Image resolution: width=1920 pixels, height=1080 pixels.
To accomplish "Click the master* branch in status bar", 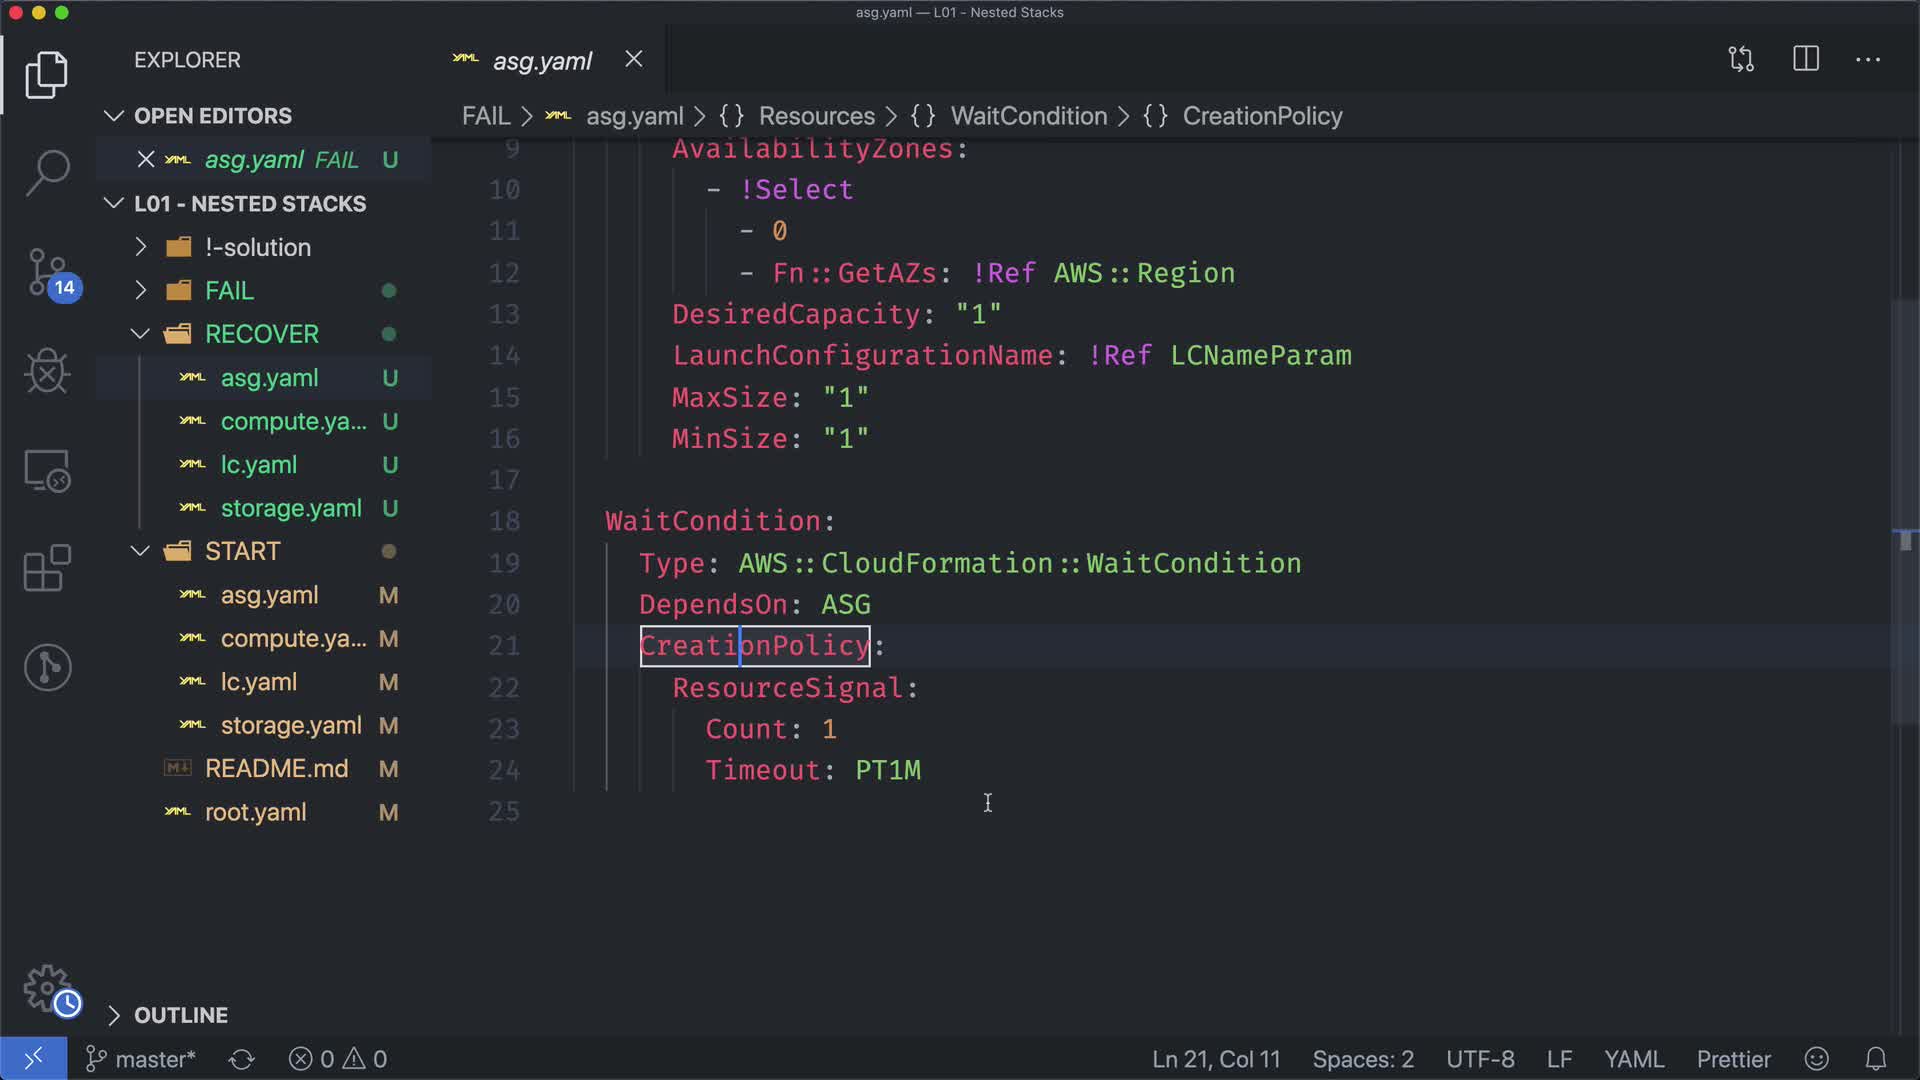I will point(142,1059).
